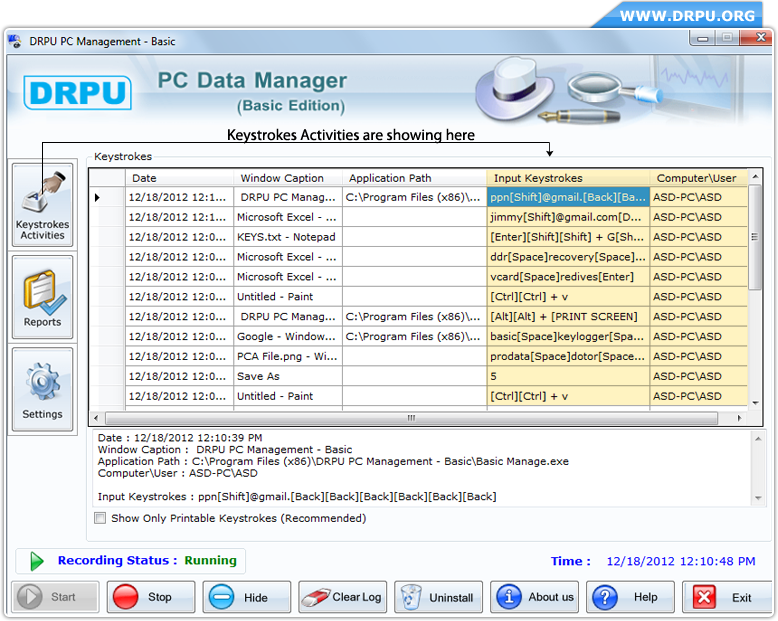
Task: Click the table scroll up arrow
Action: coord(755,177)
